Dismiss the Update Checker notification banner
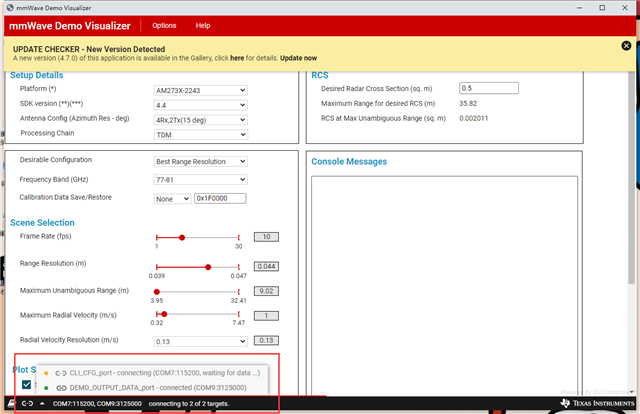 626,46
